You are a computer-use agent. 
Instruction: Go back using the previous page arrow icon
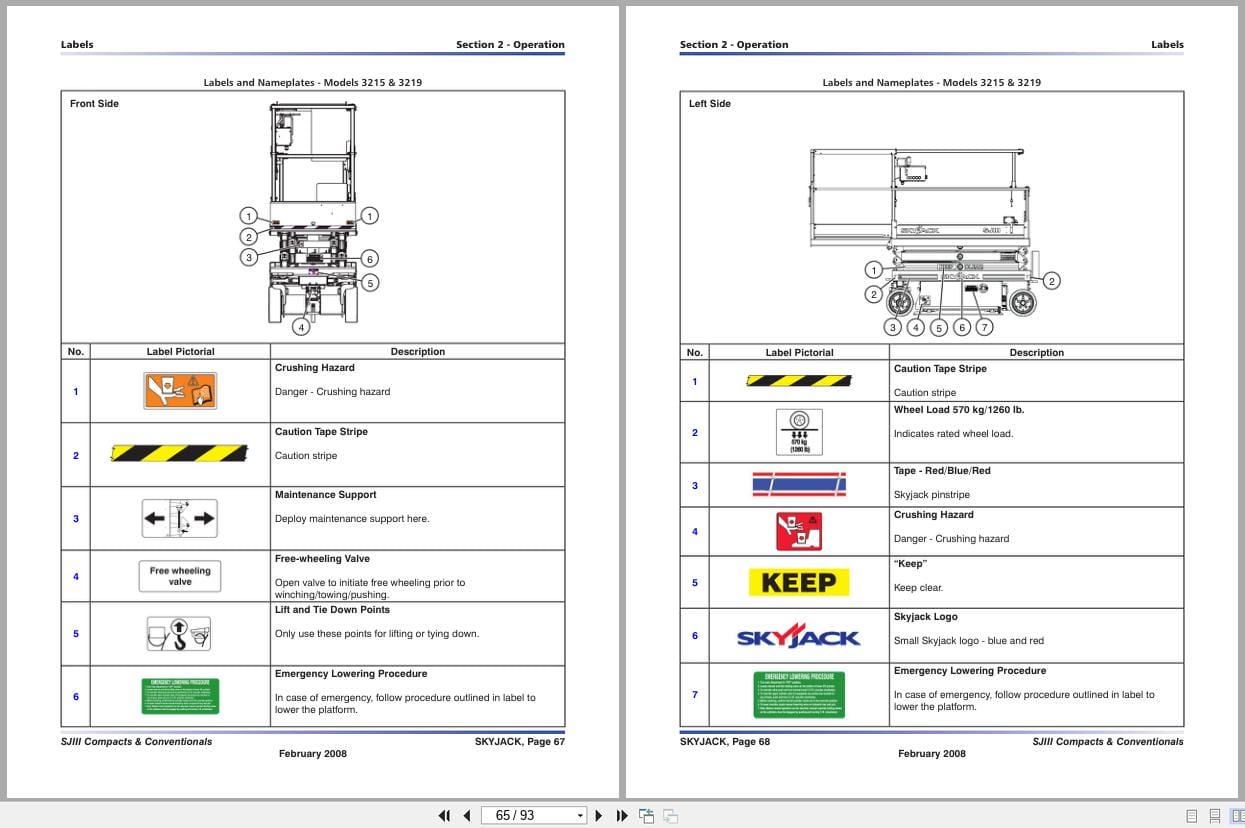(467, 815)
